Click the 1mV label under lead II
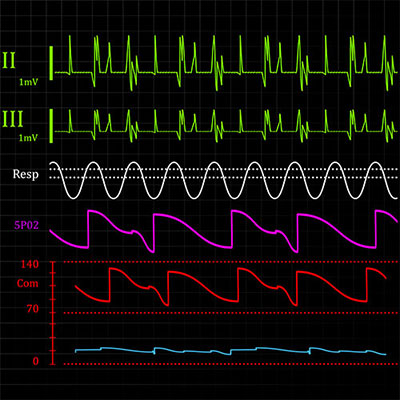This screenshot has height=400, width=400. tap(28, 82)
